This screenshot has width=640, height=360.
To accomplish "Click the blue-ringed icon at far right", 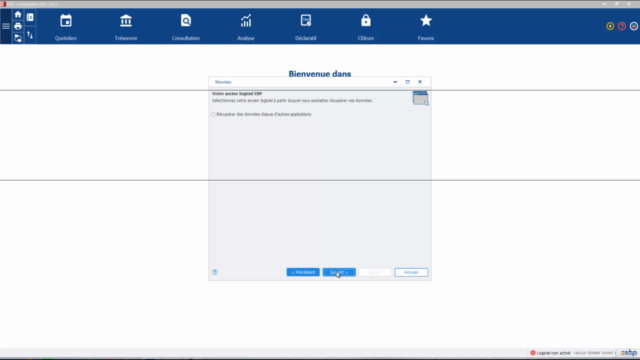I will 634,26.
